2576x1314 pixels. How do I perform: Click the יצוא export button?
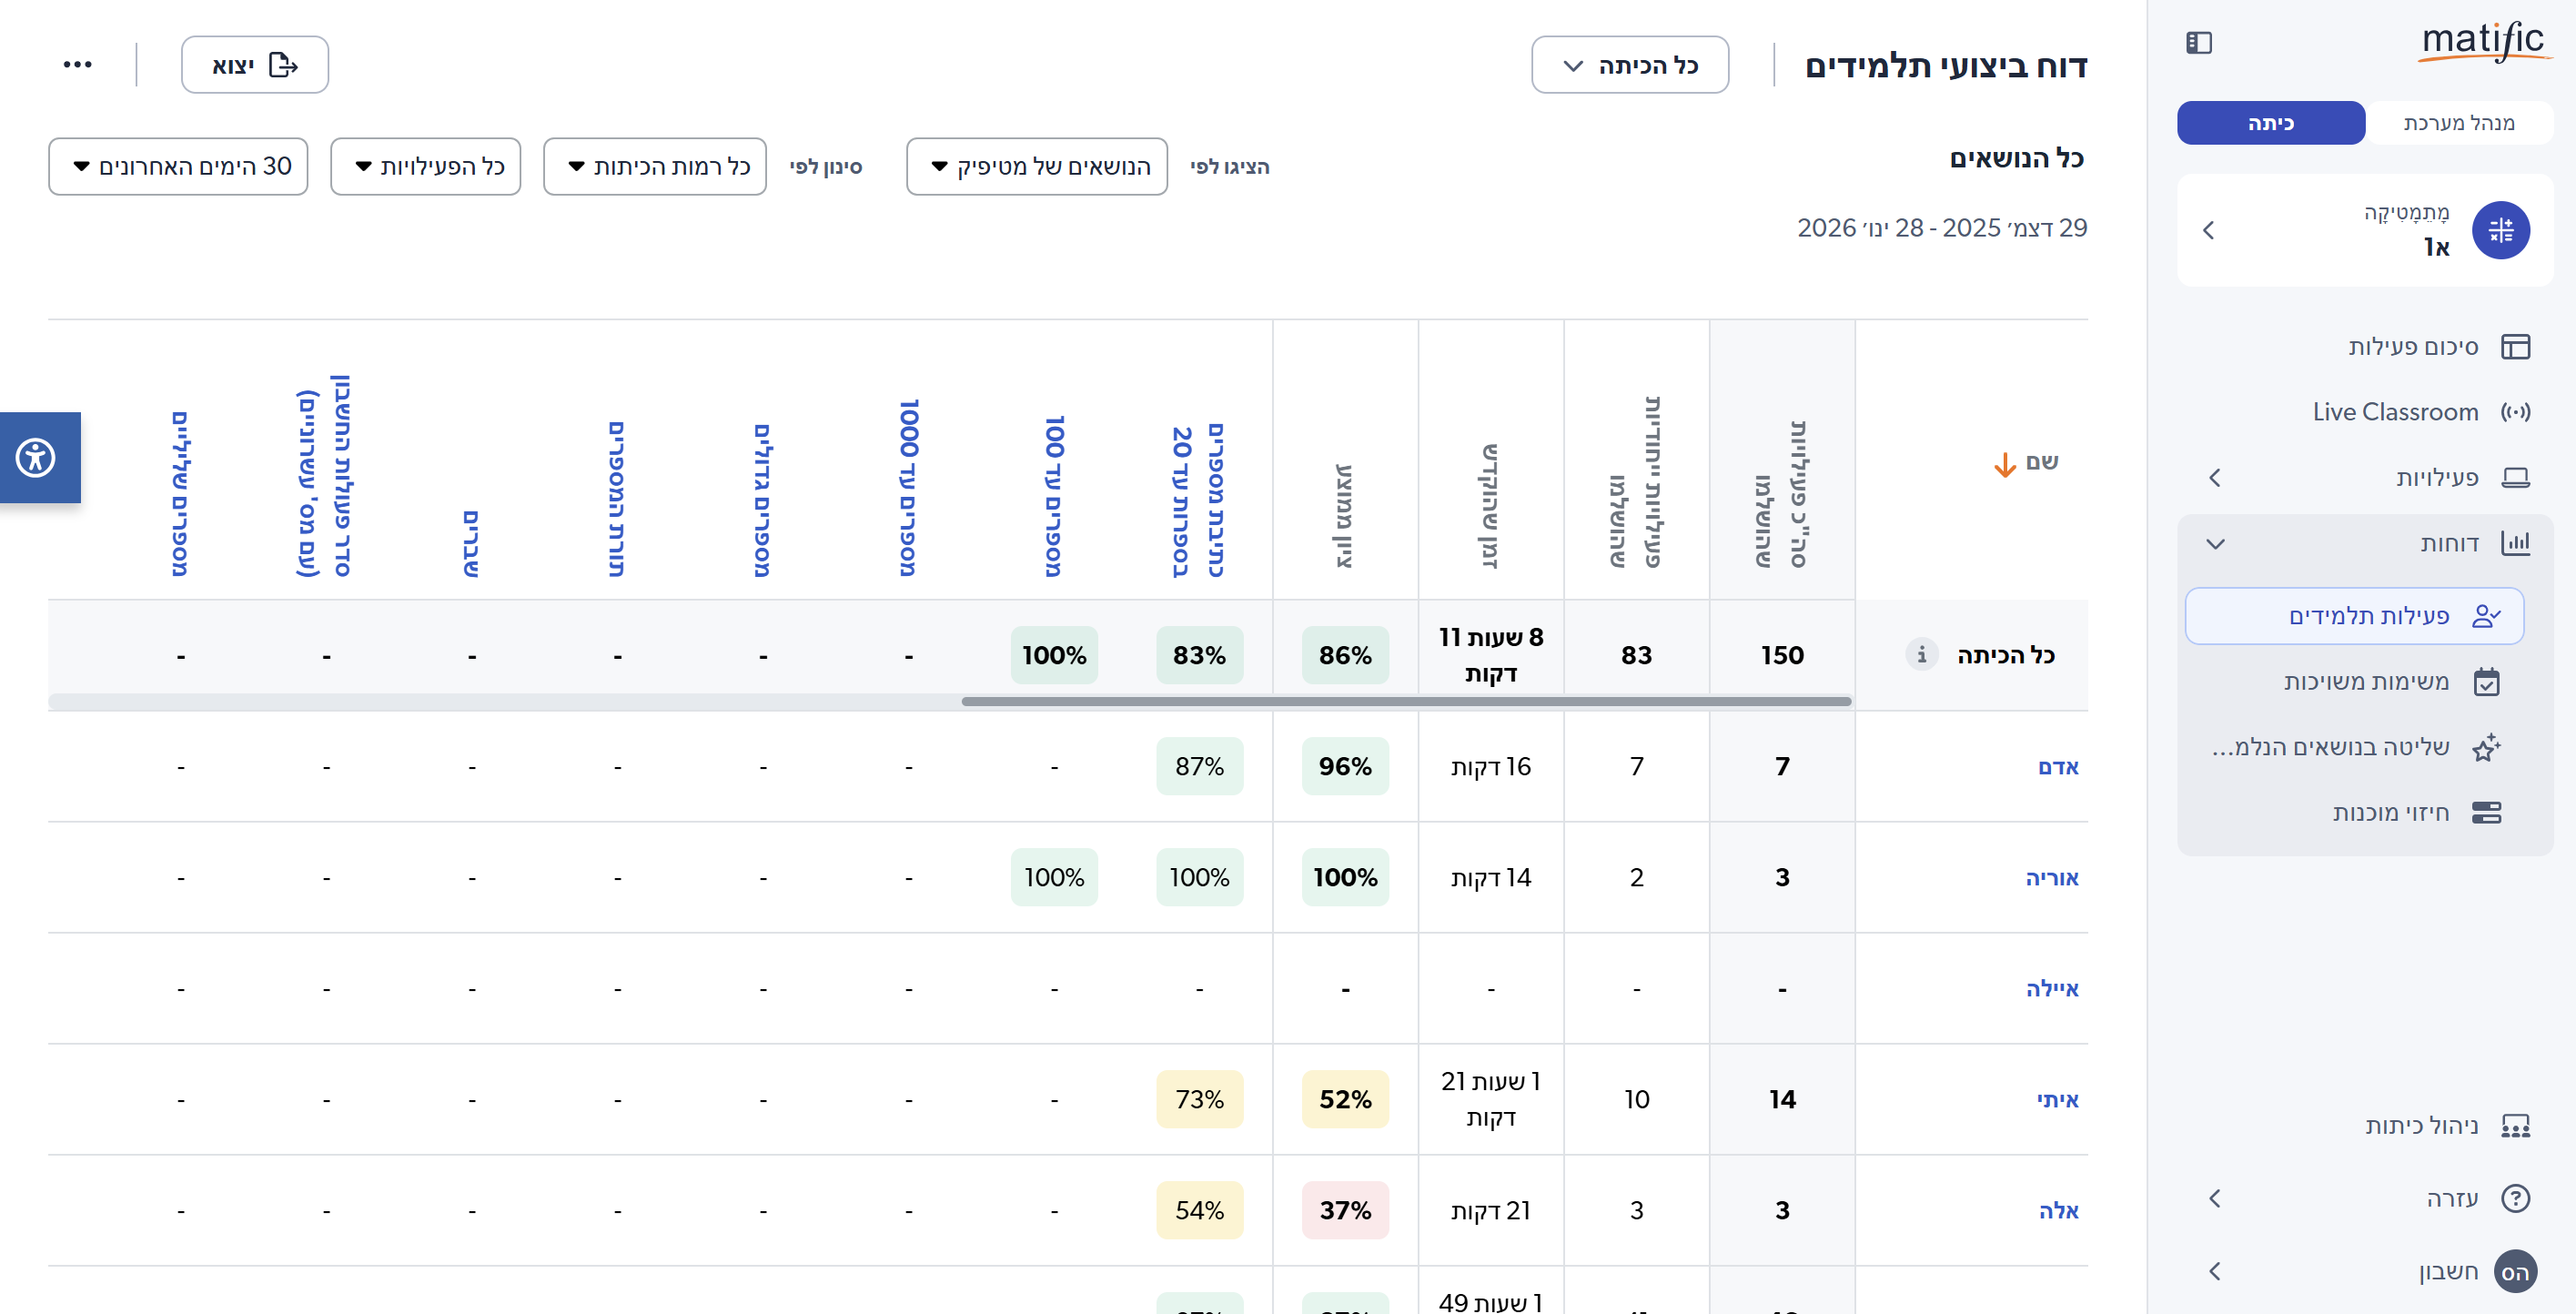(255, 66)
